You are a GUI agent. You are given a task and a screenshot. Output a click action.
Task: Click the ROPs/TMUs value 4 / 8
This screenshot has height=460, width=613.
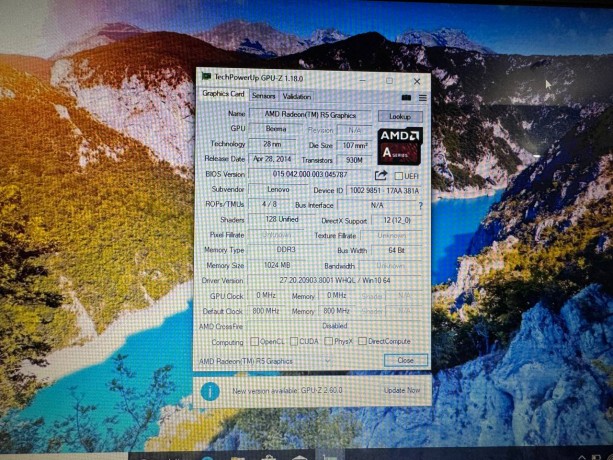point(269,204)
